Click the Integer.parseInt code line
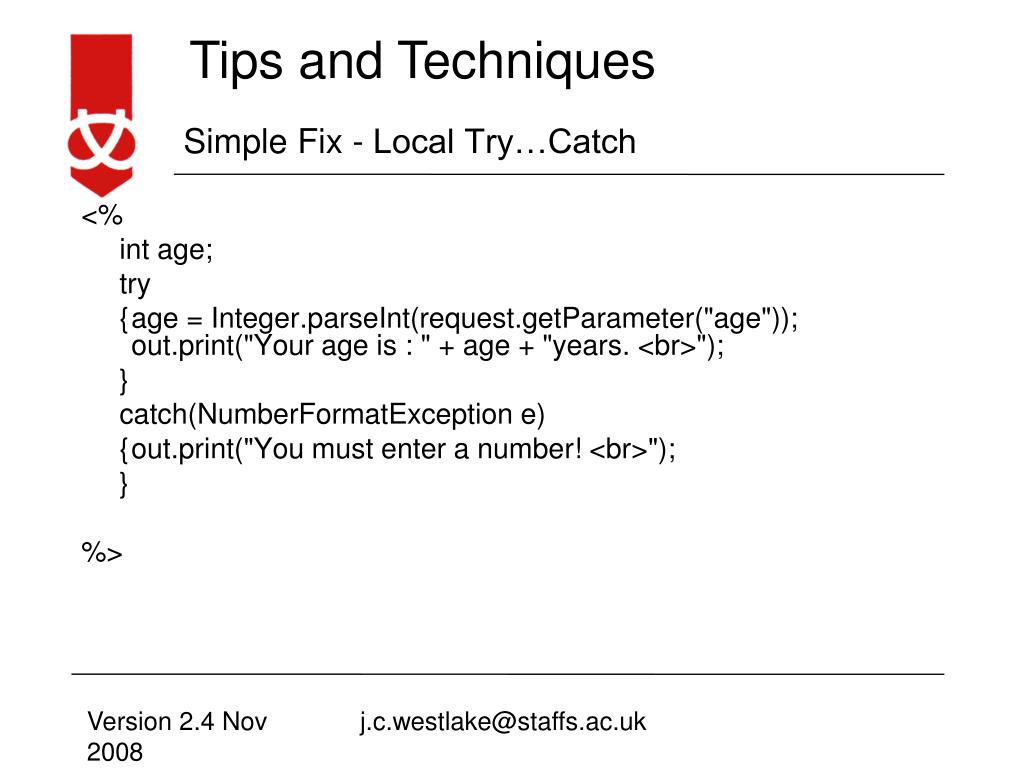 click(458, 319)
